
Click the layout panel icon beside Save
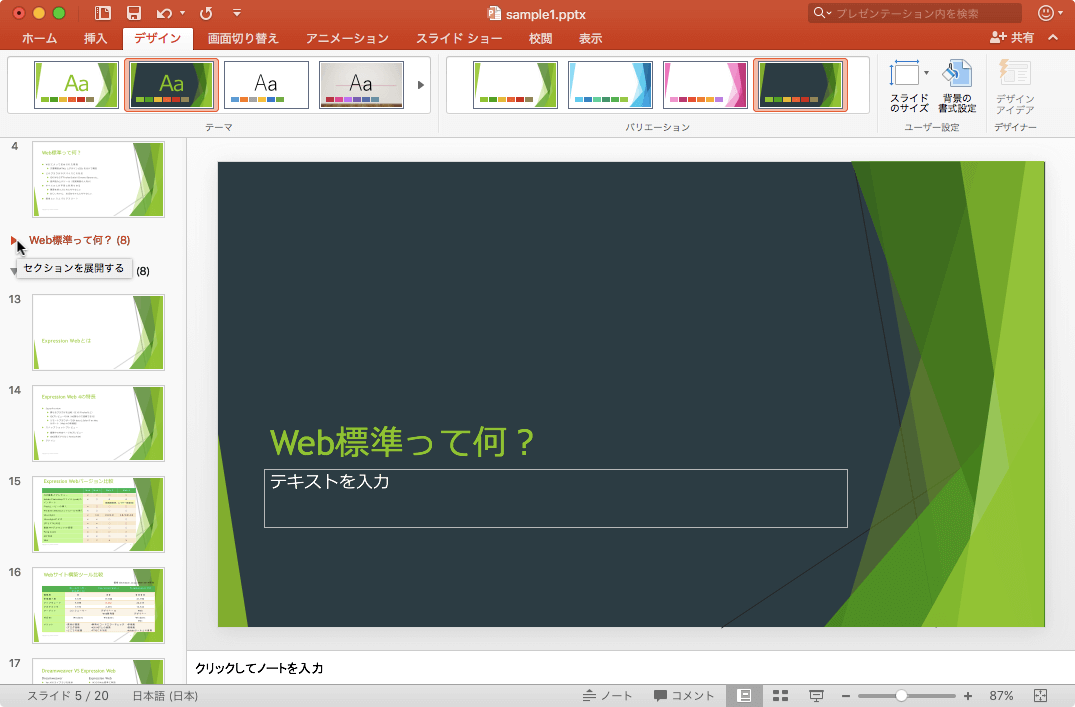pos(103,13)
